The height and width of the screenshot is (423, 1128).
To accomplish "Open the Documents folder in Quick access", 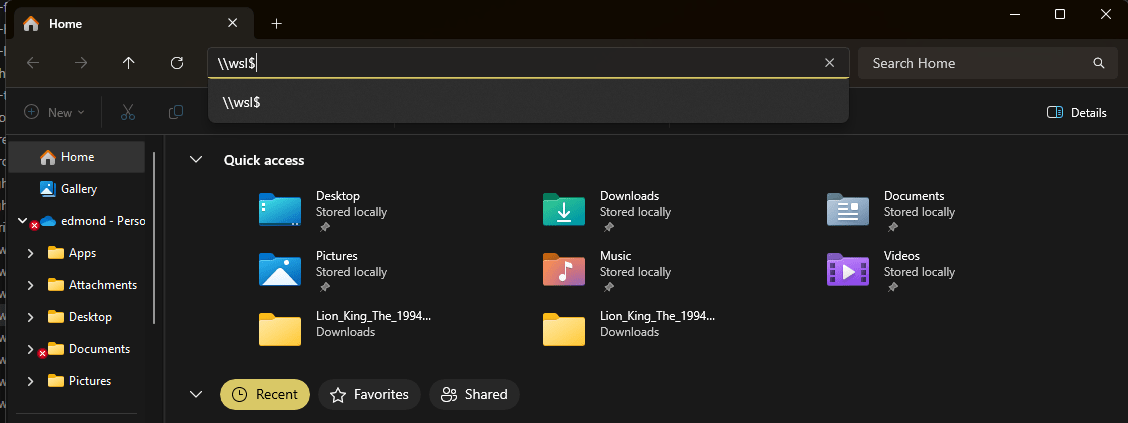I will 891,212.
